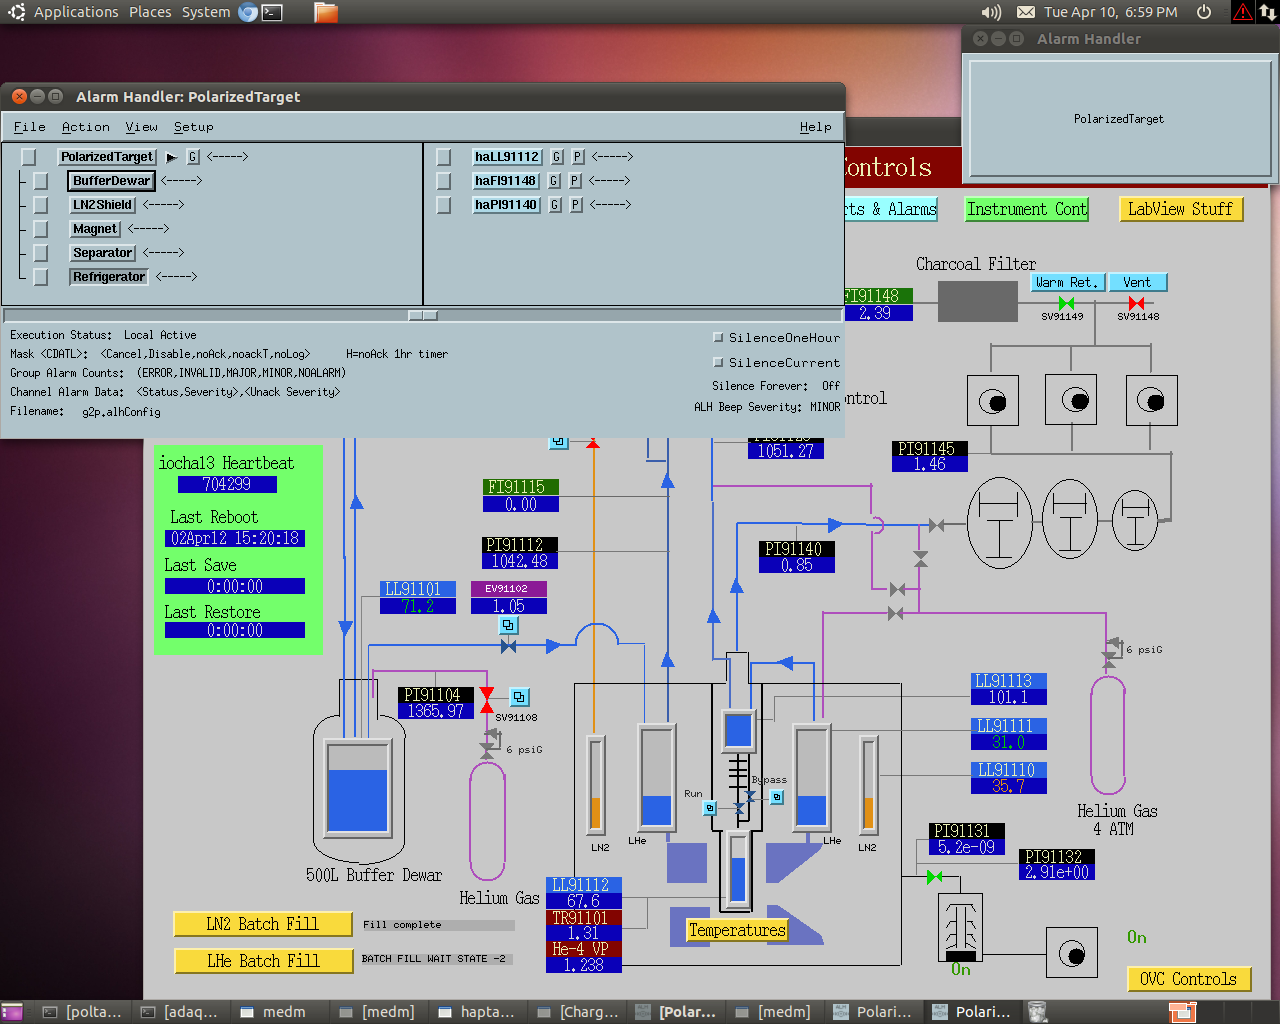The height and width of the screenshot is (1024, 1280).
Task: Select Magnet tree group
Action: pyautogui.click(x=95, y=229)
